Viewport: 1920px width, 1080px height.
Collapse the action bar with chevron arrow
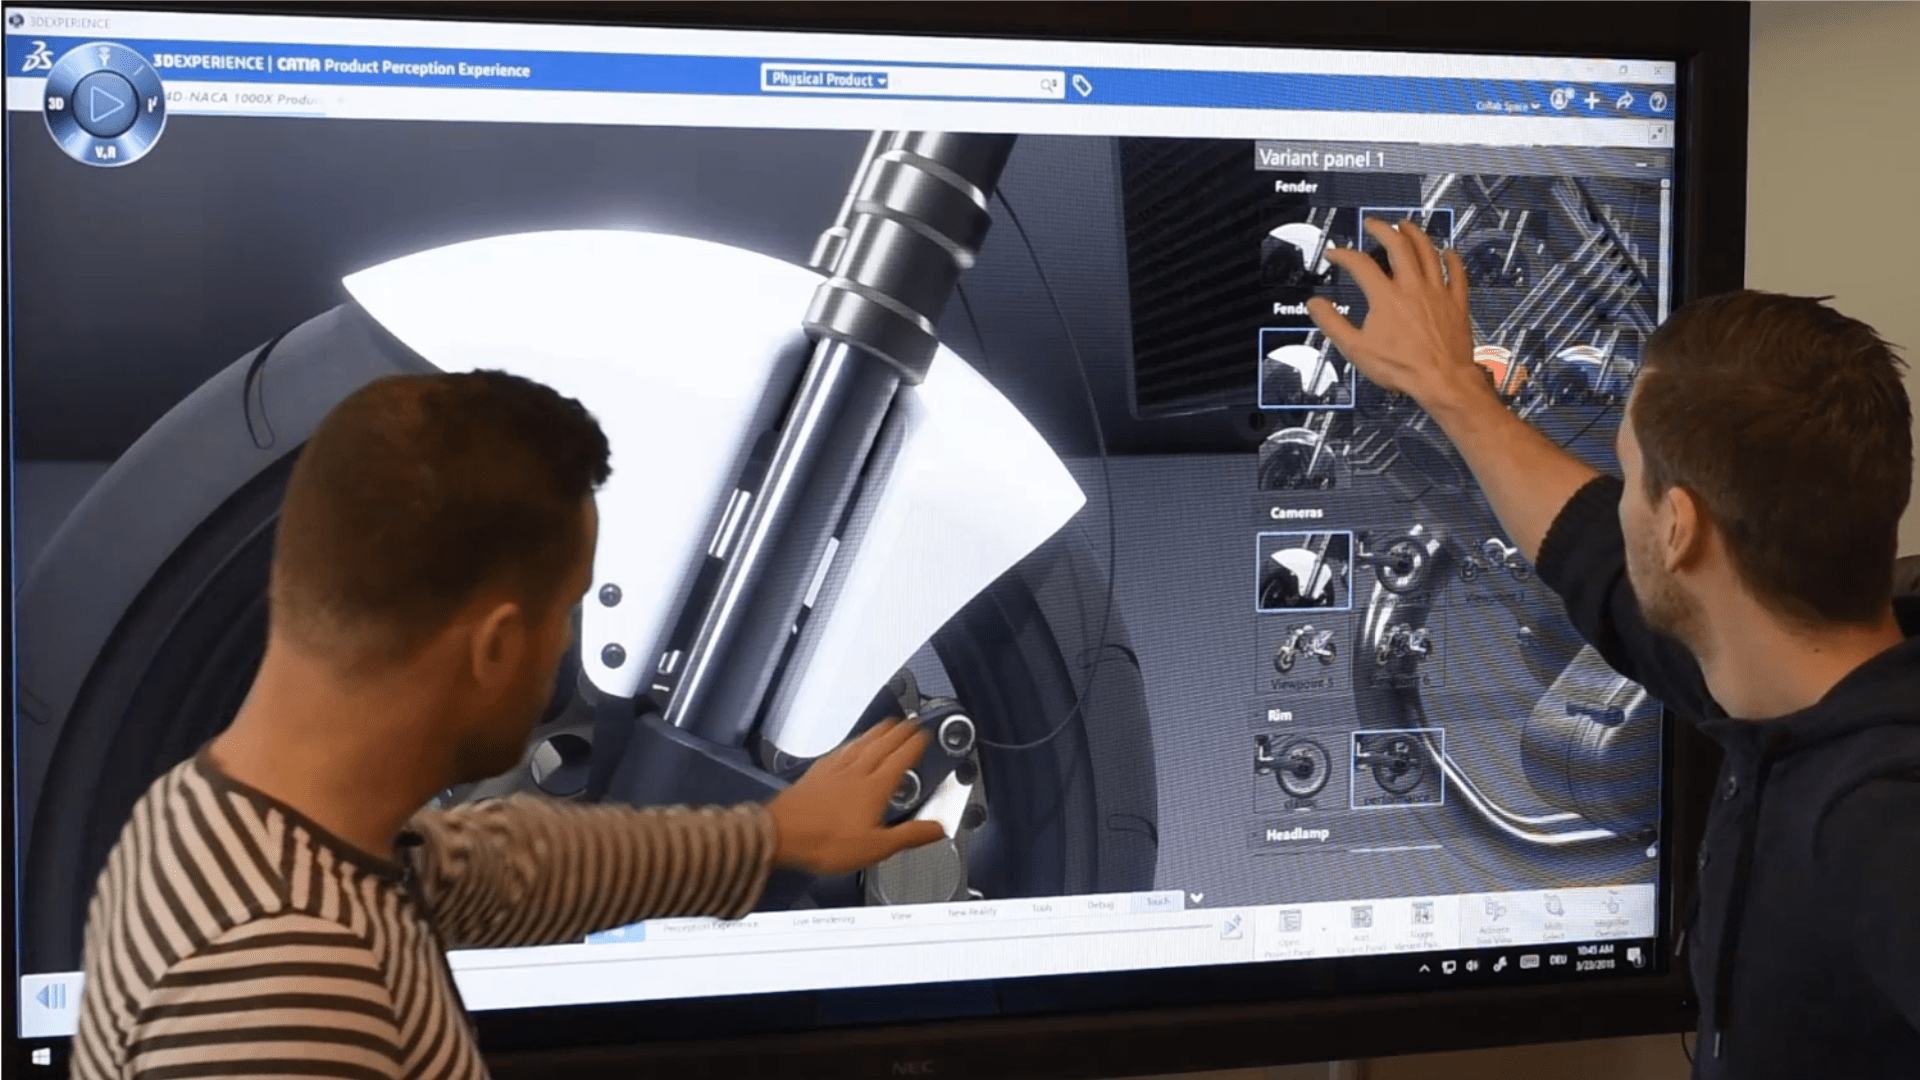point(1196,898)
